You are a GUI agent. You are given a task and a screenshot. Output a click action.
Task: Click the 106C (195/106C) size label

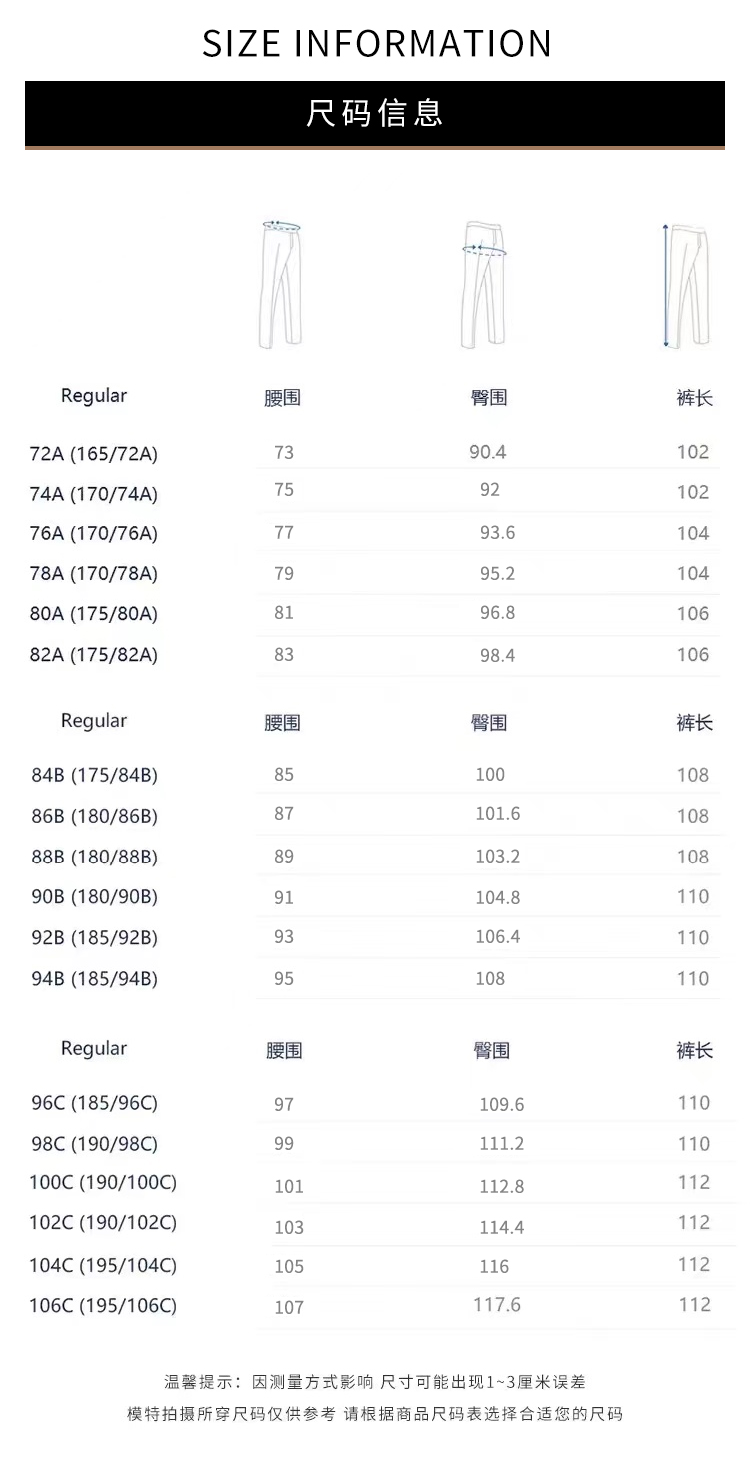(103, 1306)
